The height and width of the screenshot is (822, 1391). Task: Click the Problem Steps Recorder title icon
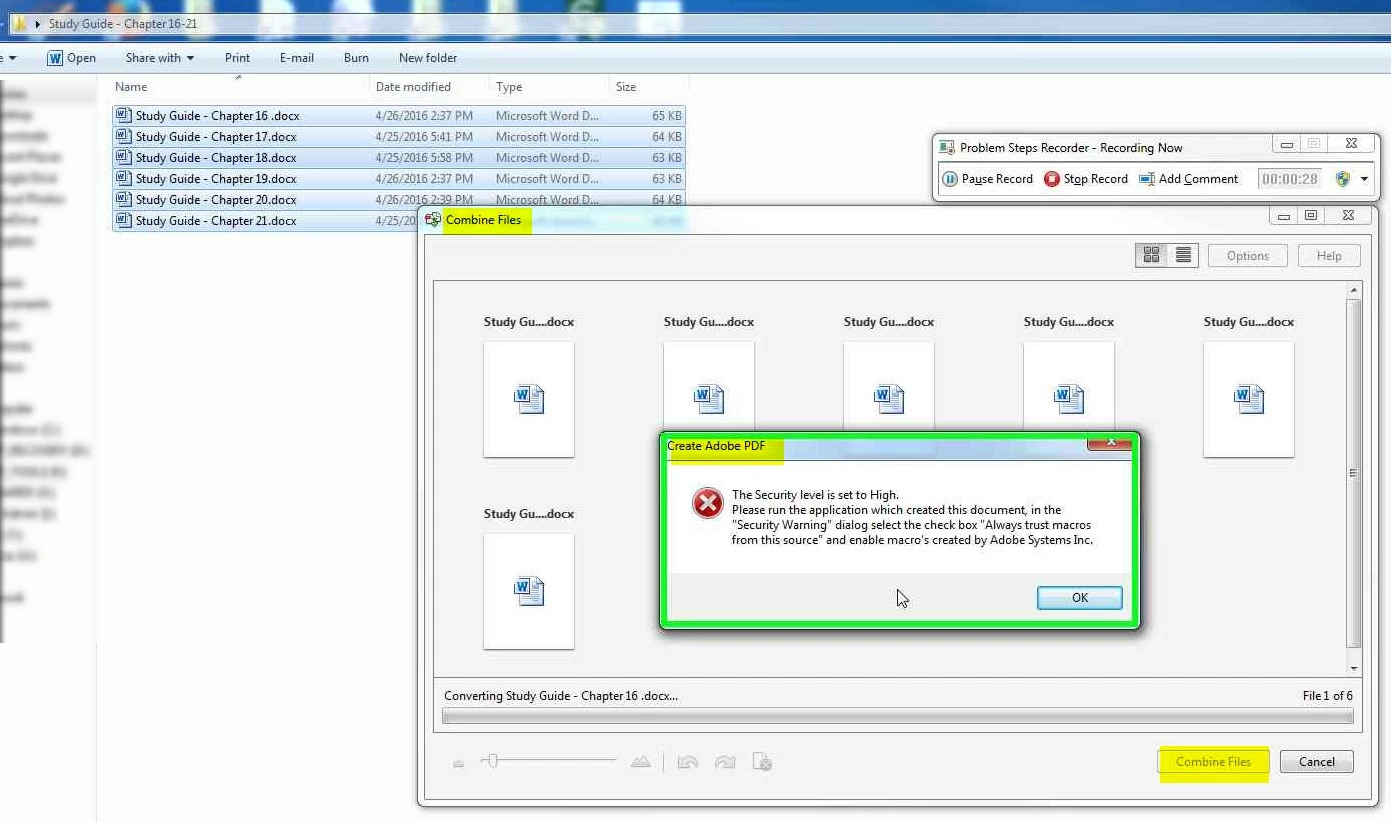coord(946,147)
